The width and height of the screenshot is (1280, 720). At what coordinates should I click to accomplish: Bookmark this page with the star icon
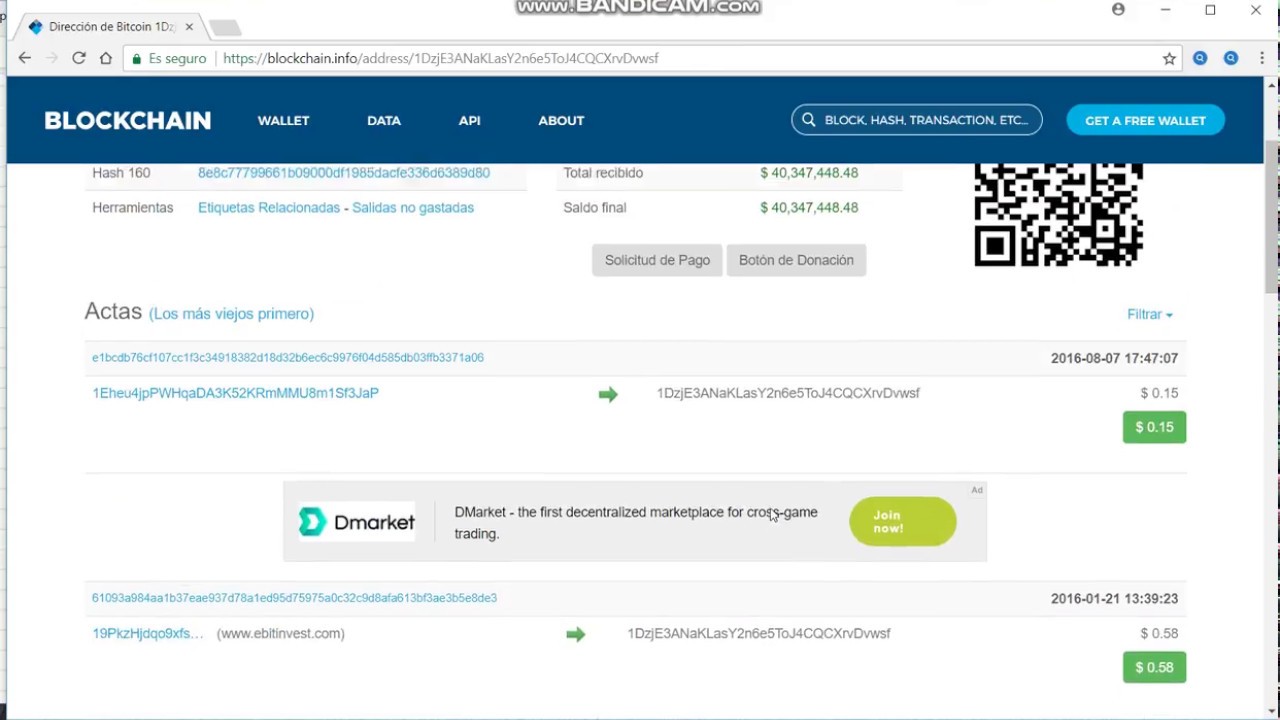click(1169, 58)
